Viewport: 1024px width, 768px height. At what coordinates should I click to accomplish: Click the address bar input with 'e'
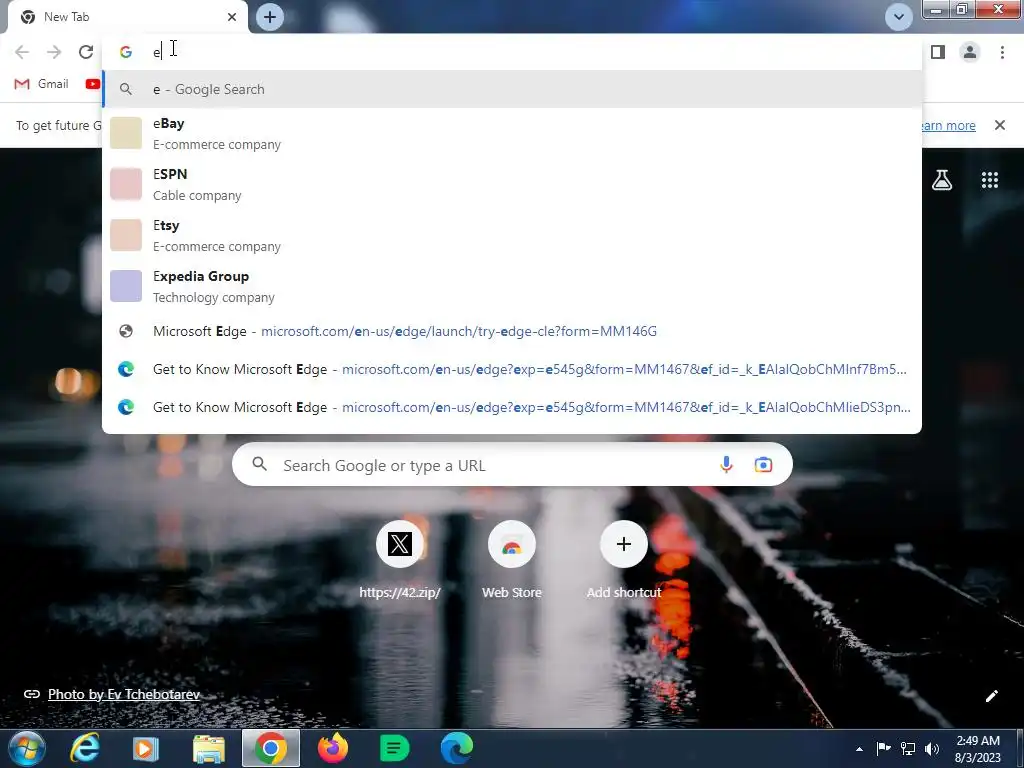coord(512,52)
